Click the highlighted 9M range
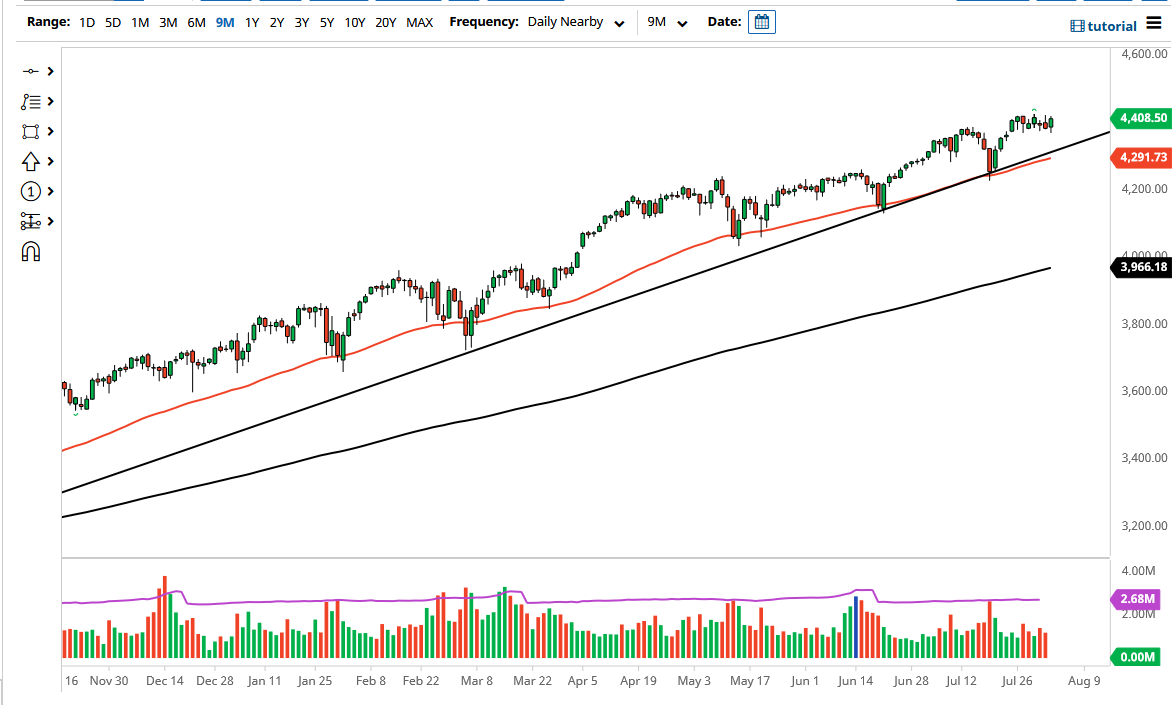Viewport: 1172px width, 705px height. tap(224, 21)
